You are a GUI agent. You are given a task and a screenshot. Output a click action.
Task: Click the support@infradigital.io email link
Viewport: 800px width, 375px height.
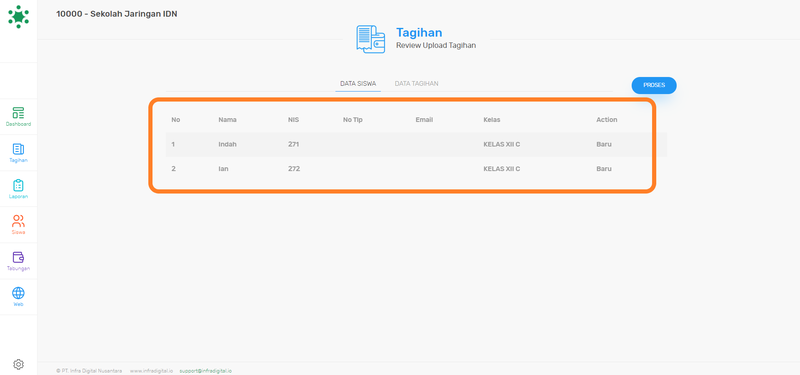click(x=206, y=371)
